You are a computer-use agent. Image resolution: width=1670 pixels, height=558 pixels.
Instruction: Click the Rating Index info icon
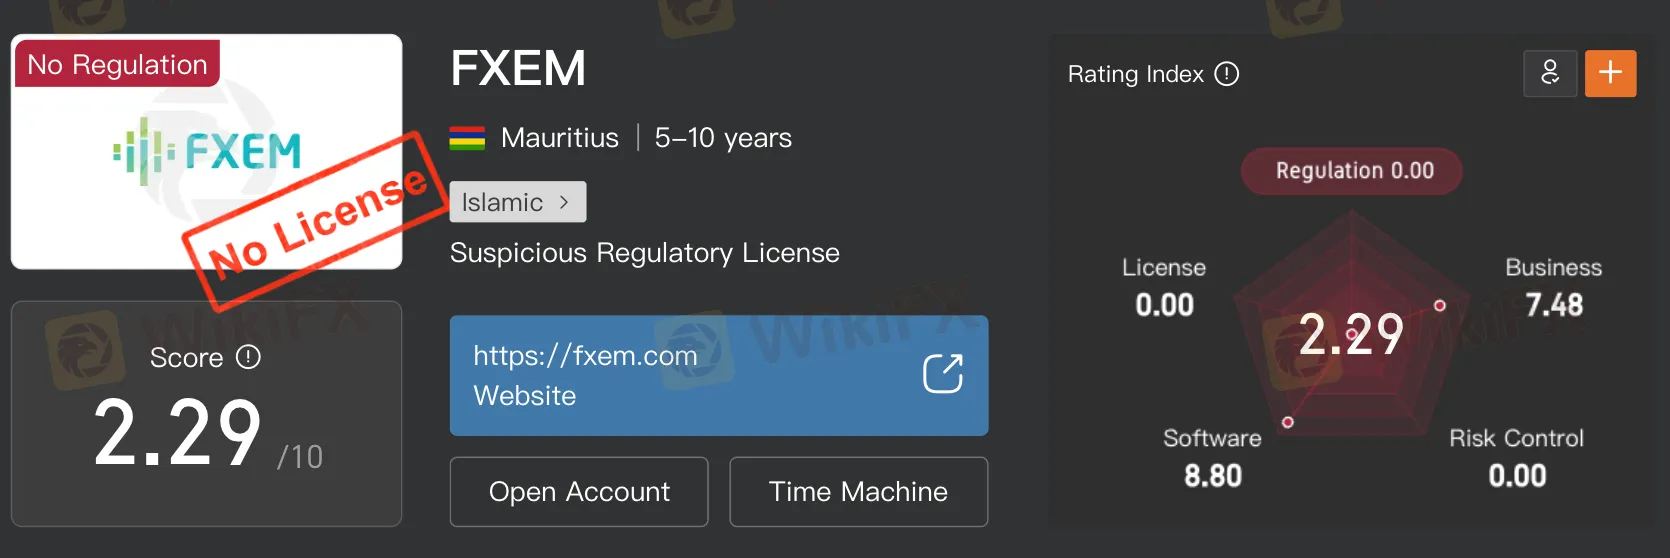1226,74
